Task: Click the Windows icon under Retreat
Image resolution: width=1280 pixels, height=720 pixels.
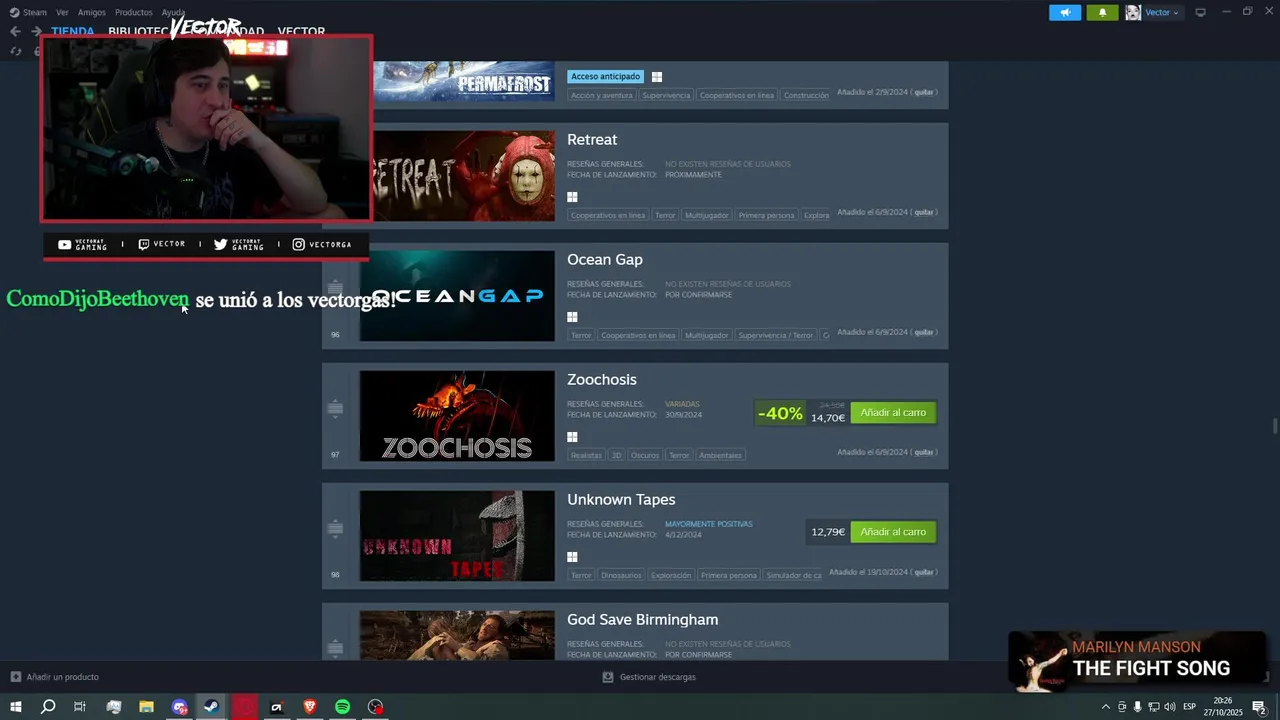Action: click(572, 197)
